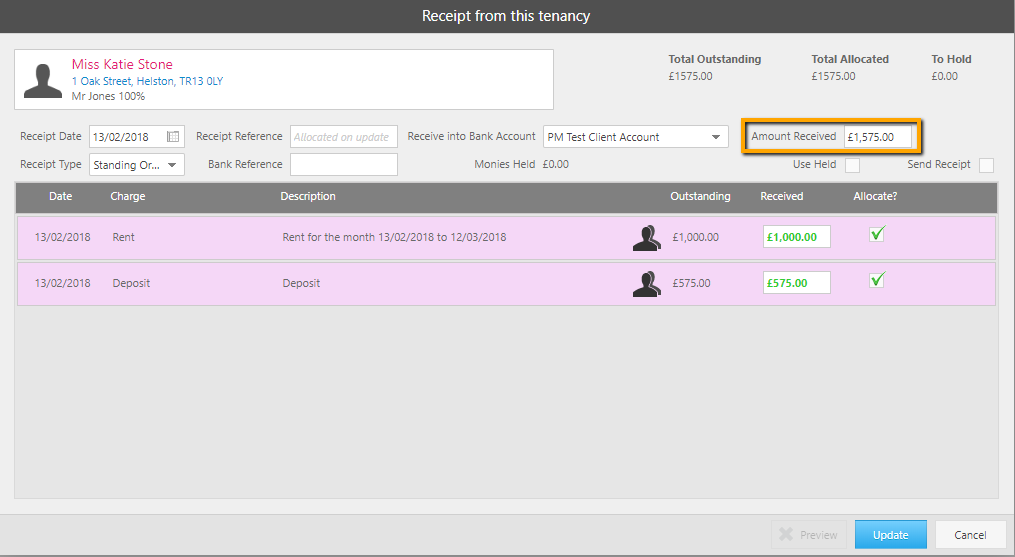Screen dimensions: 1015x557
Task: Open the Receipt Type dropdown
Action: click(137, 165)
